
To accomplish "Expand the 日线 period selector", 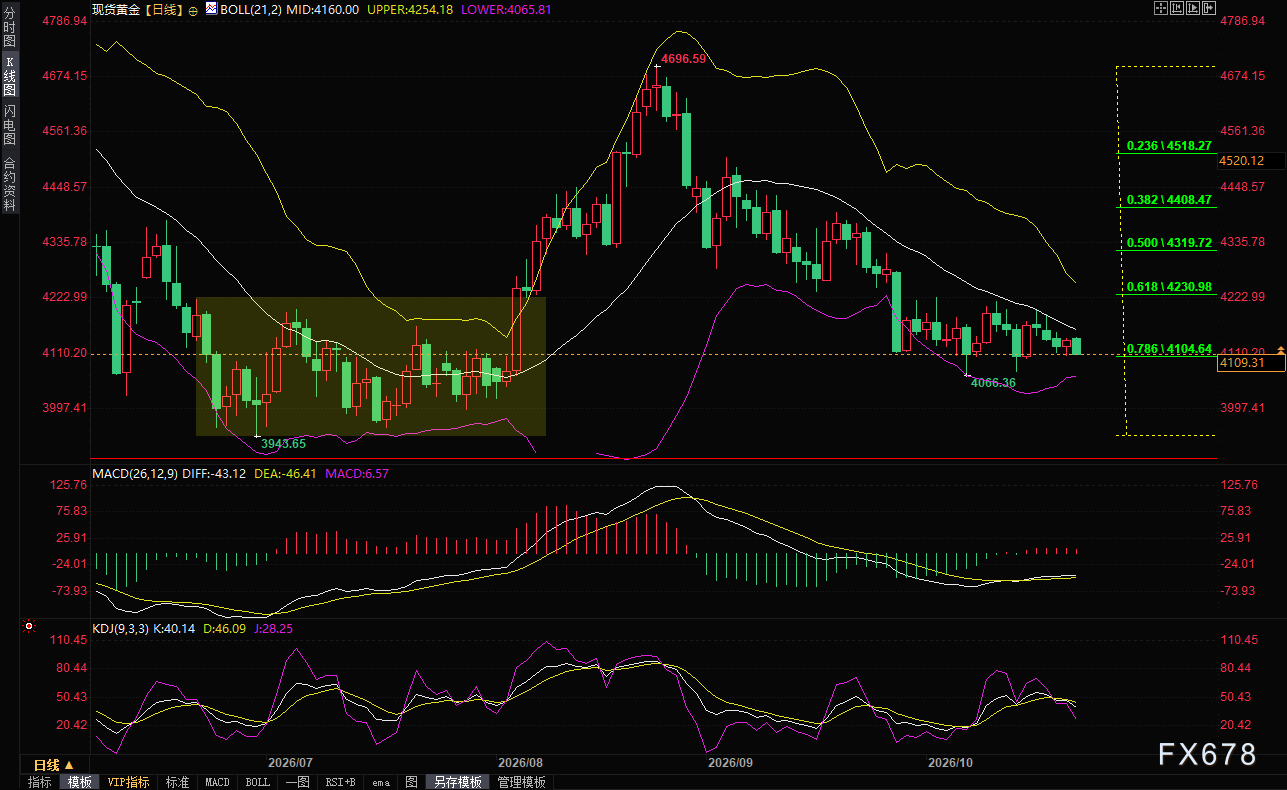I will [x=54, y=765].
